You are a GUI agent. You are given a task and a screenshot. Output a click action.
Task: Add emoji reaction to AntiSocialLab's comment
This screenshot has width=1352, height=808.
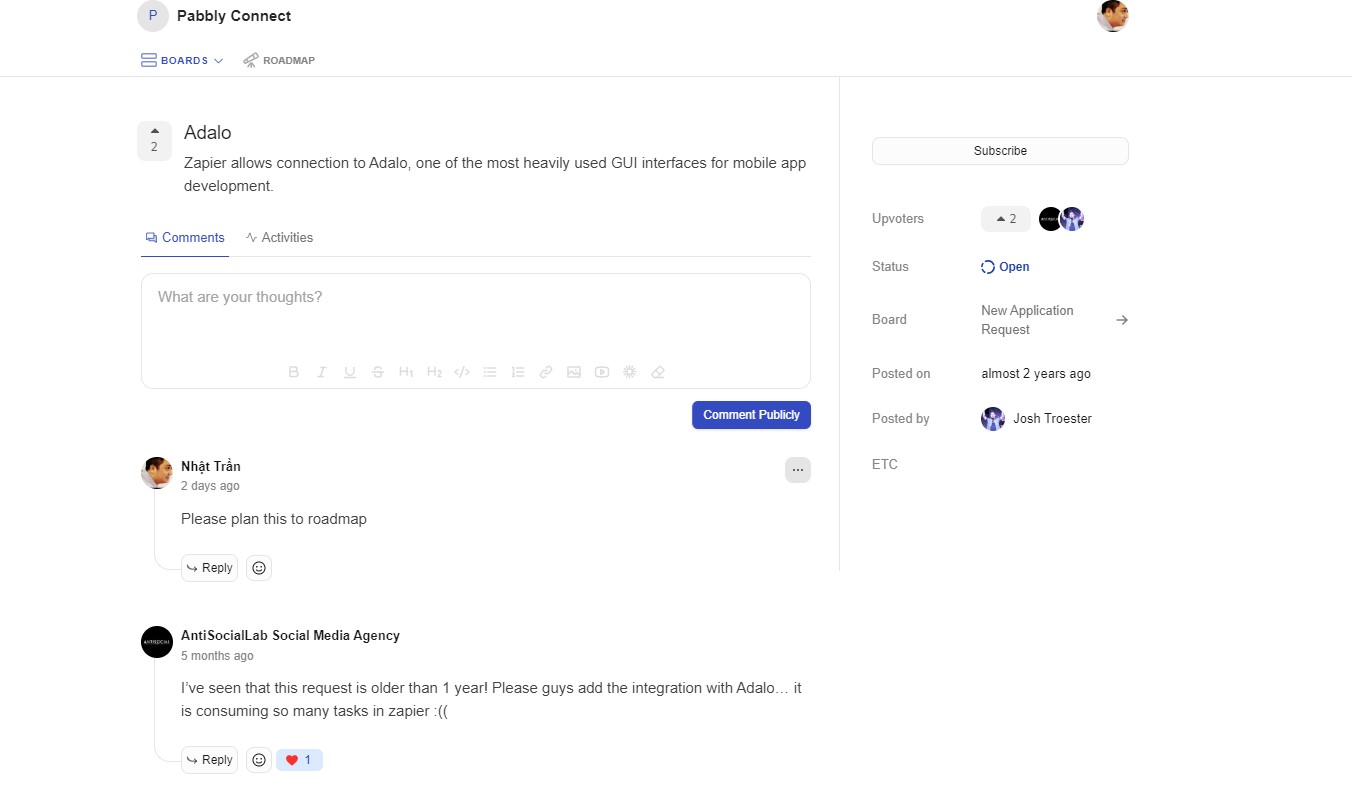(259, 760)
